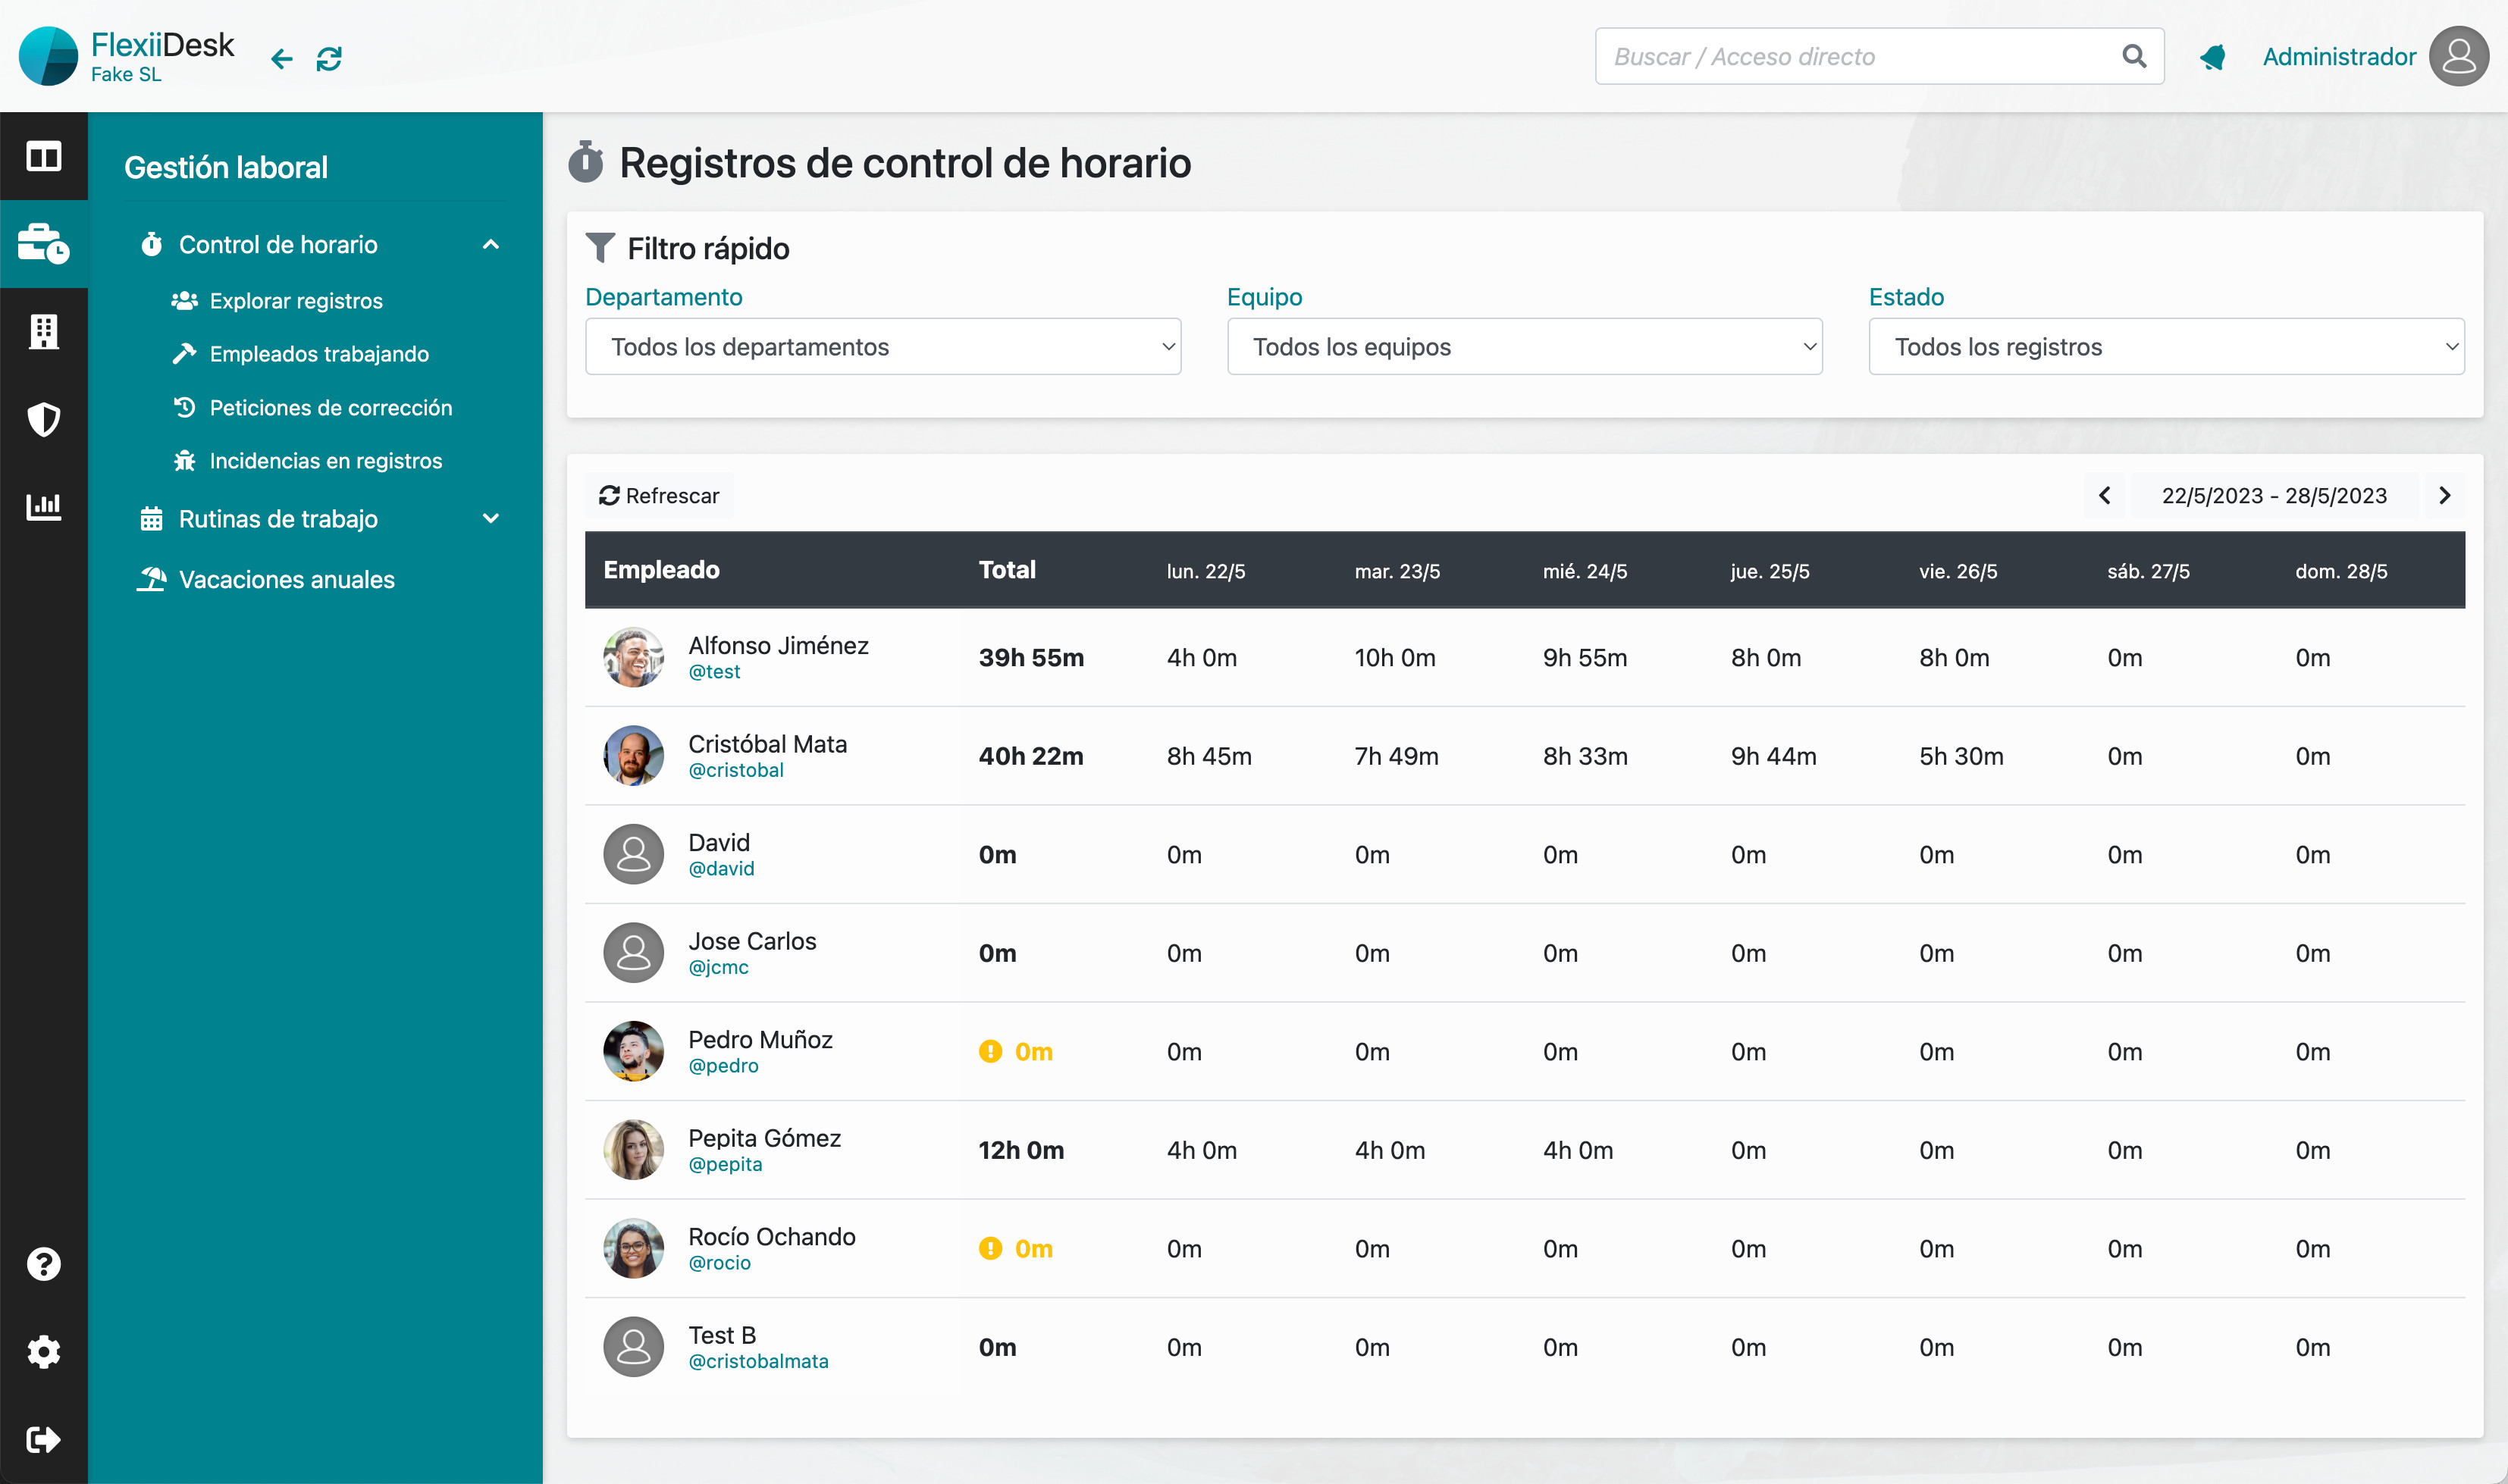Click the help question mark icon
Screen dimensions: 2508x1484
43,1264
